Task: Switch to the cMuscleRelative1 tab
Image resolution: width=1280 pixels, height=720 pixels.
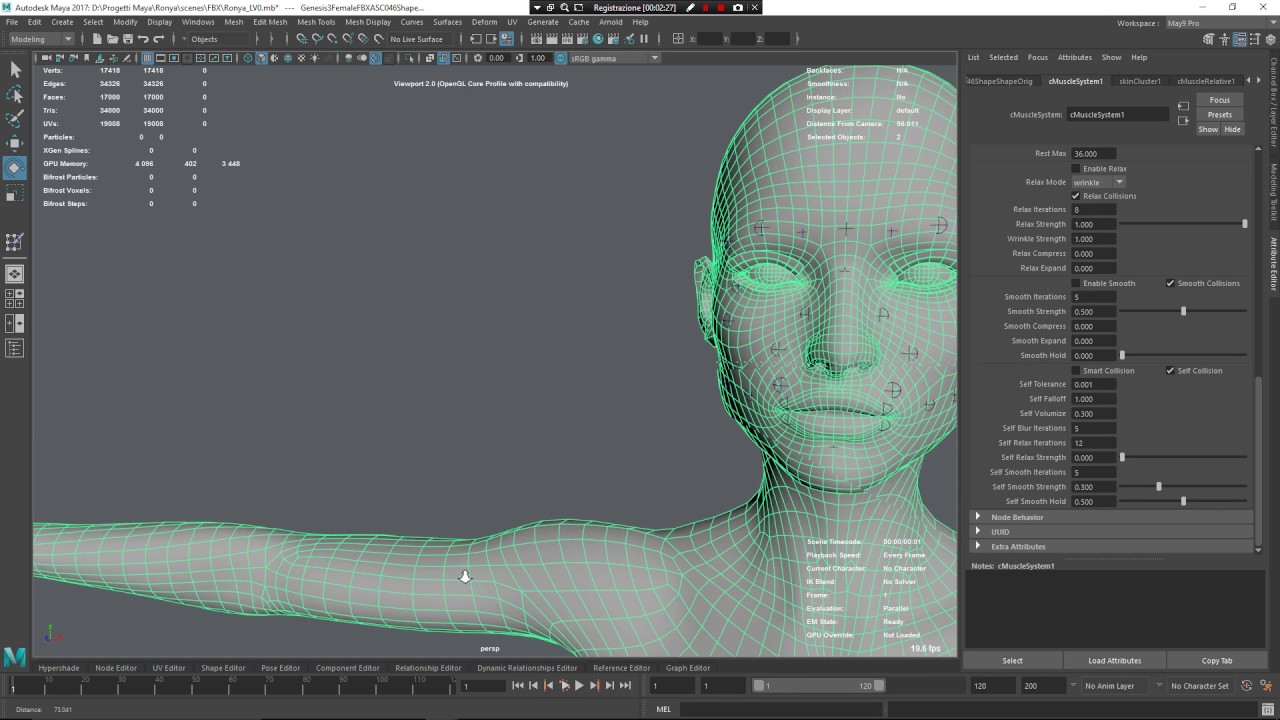Action: coord(1205,81)
